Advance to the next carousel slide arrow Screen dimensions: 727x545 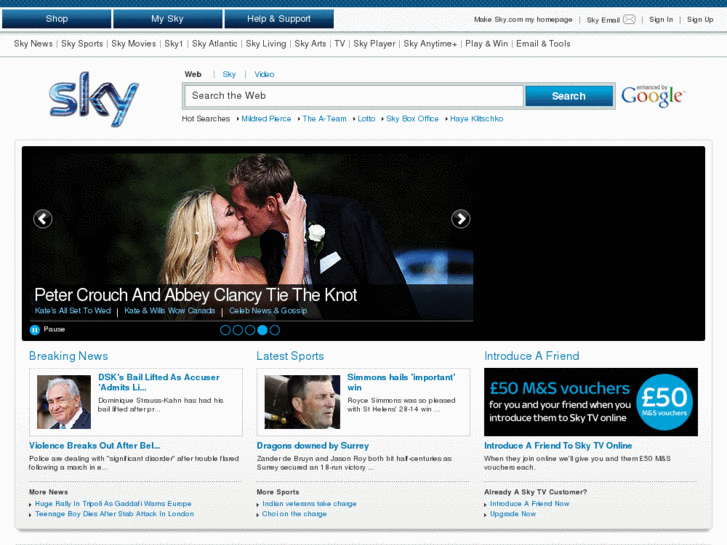pos(460,218)
